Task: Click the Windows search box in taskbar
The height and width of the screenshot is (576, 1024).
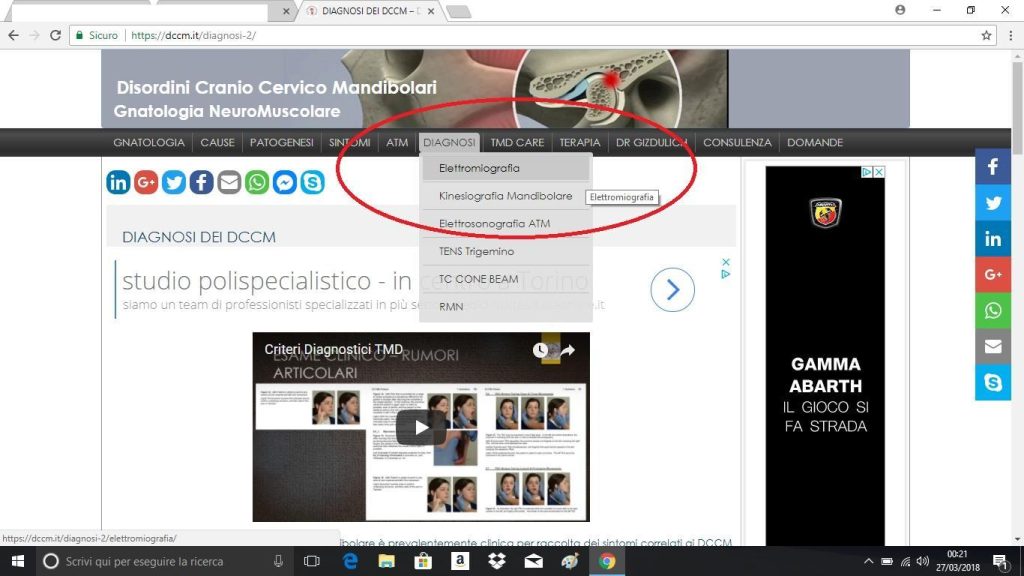Action: coord(163,561)
